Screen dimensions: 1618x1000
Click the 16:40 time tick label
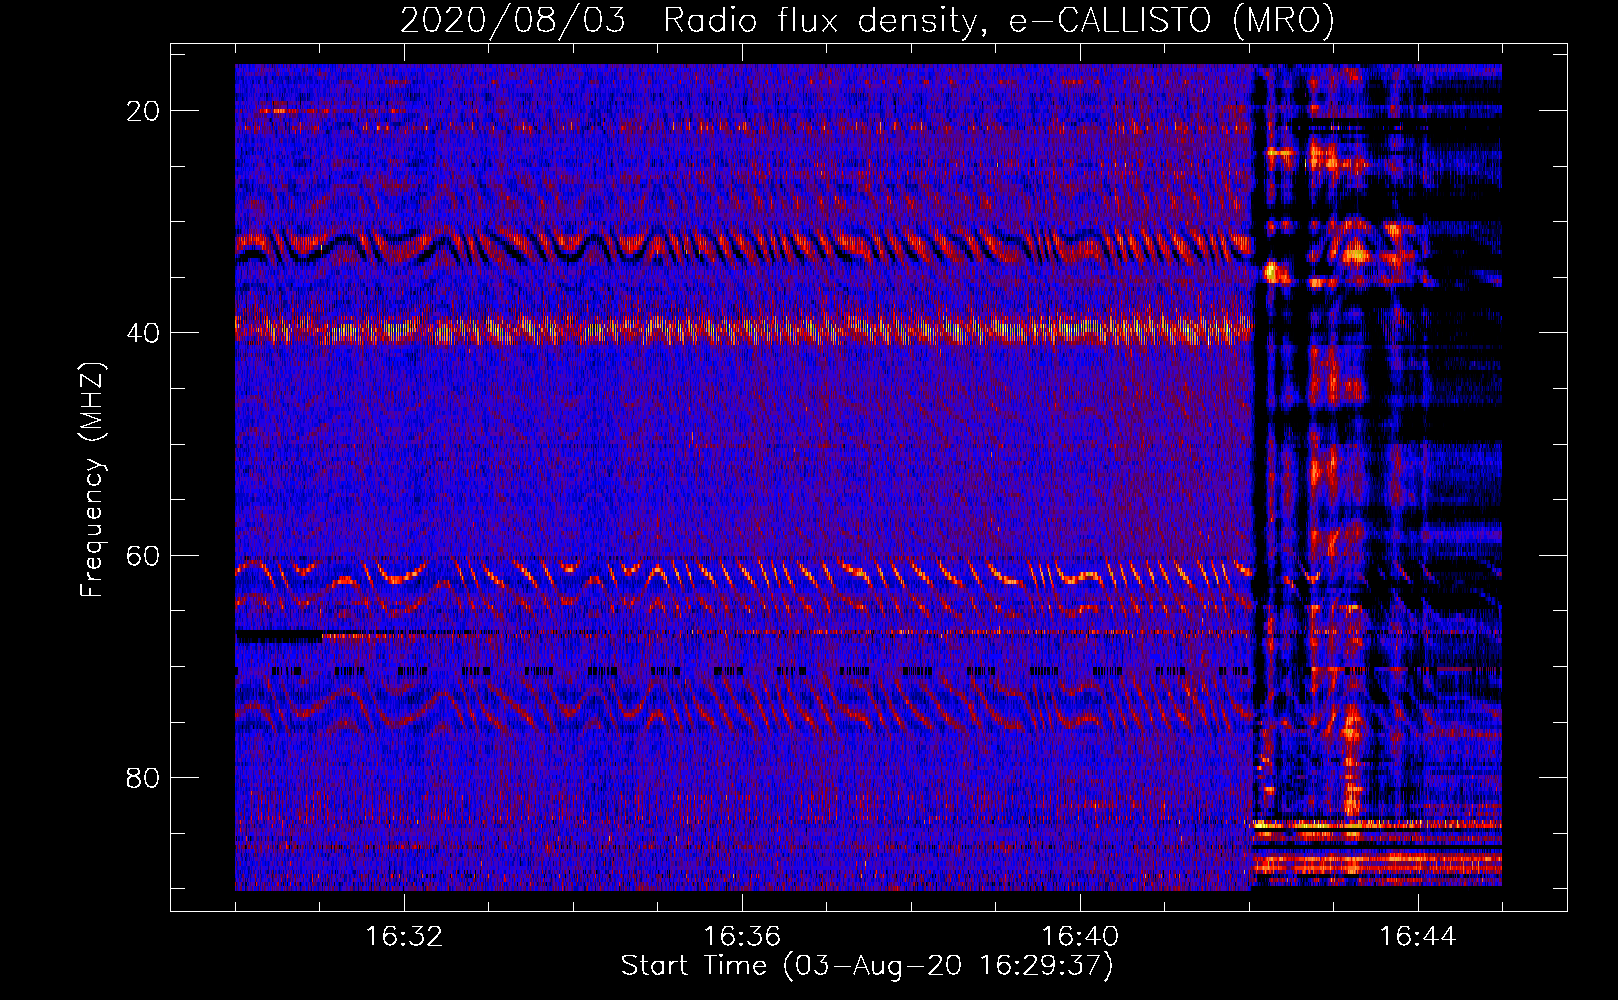(x=1080, y=937)
